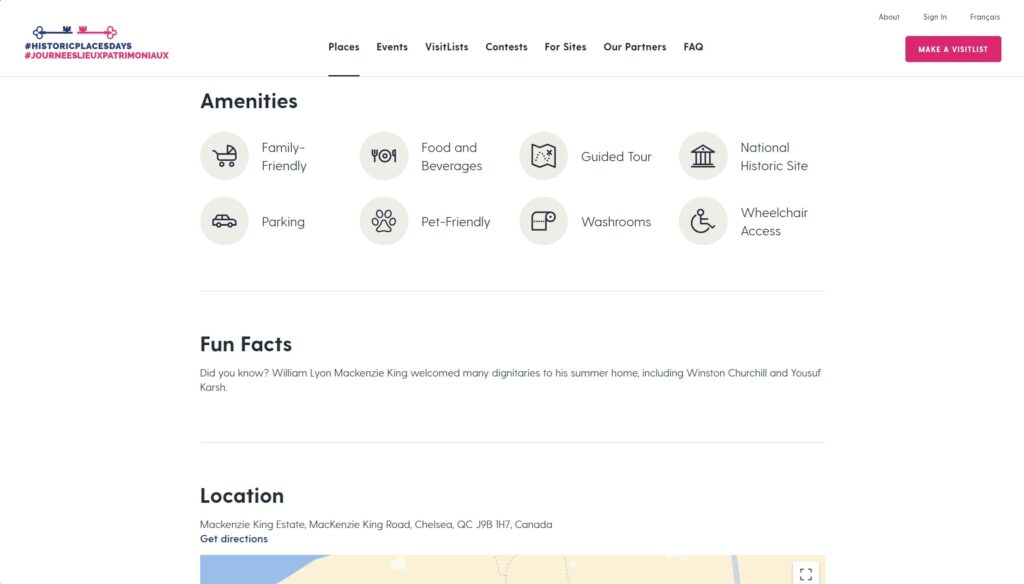Toggle fullscreen view on the map

tap(805, 573)
